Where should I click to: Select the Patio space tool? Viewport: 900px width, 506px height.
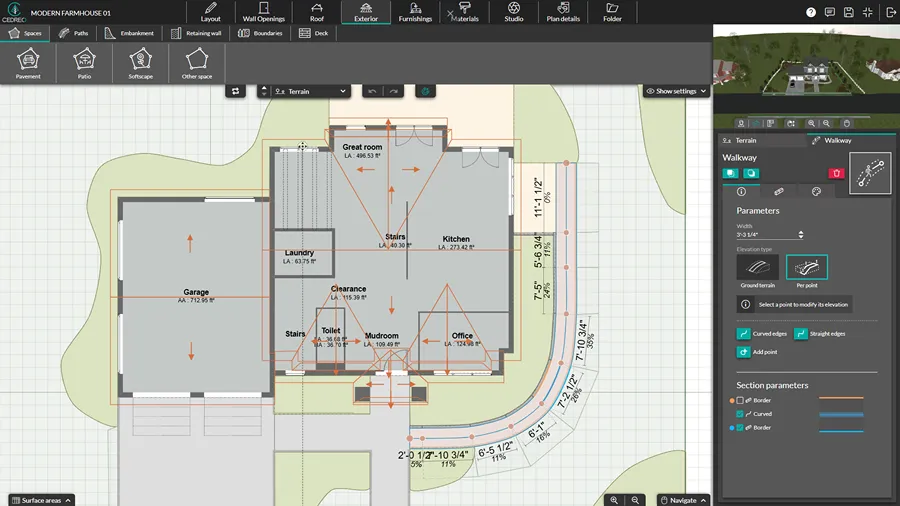click(x=84, y=64)
